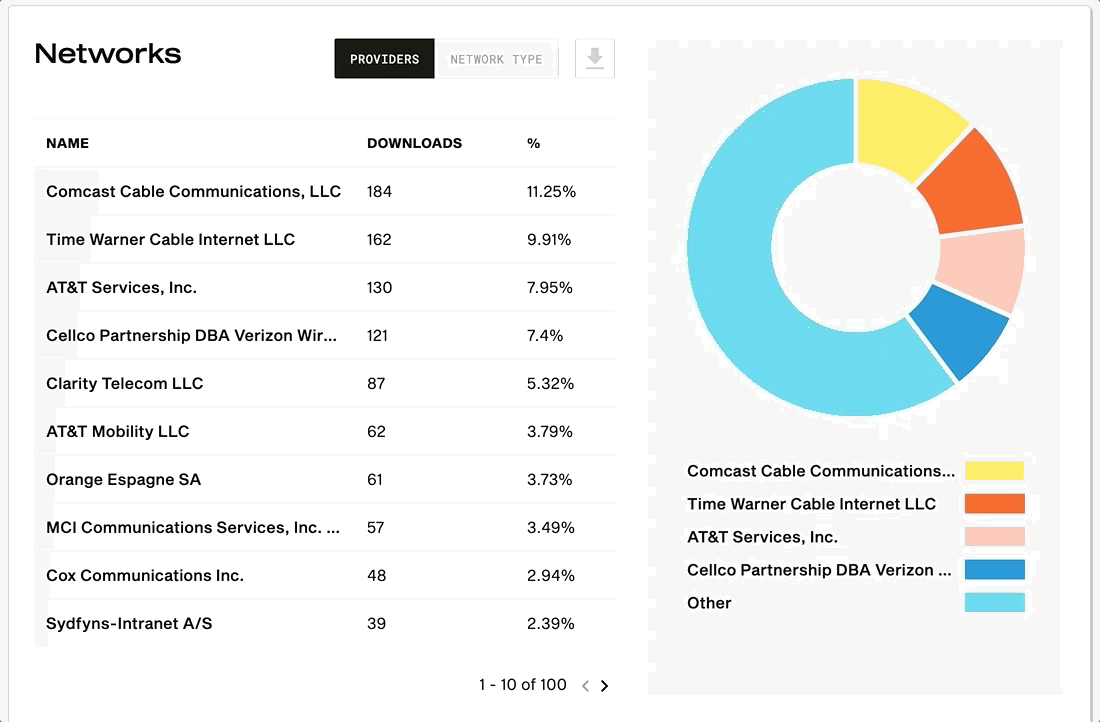Click the 87 downloads value
Viewport: 1100px width, 722px height.
point(376,383)
